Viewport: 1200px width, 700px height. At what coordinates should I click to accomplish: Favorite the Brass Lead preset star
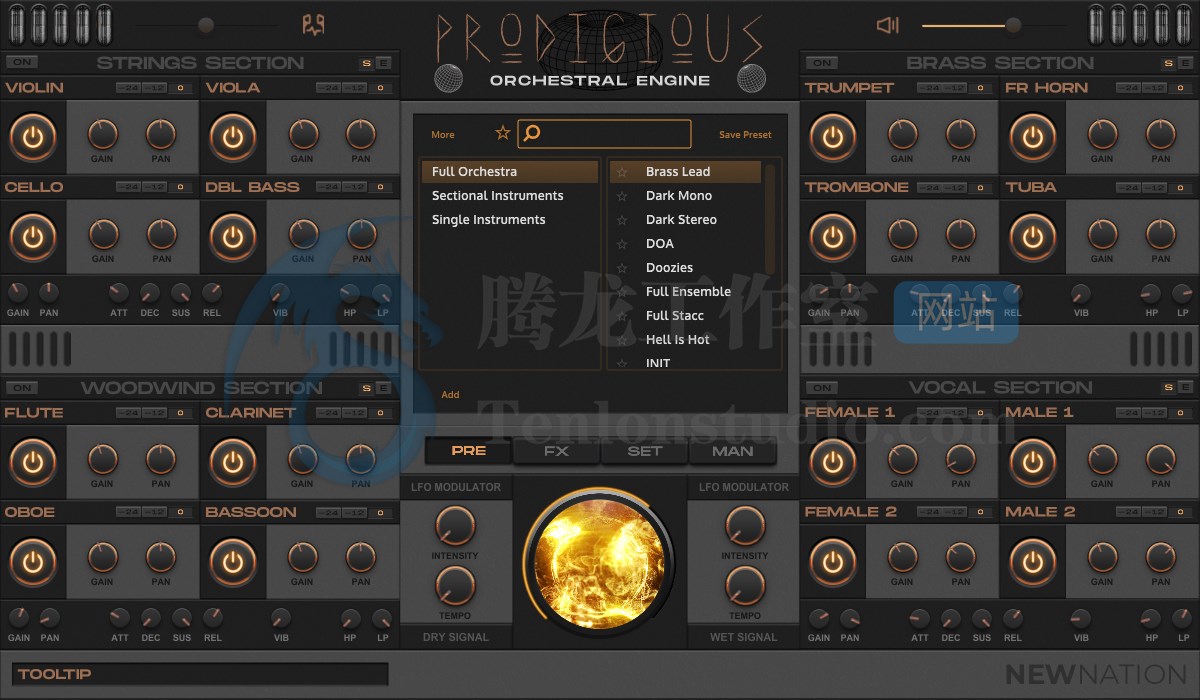pyautogui.click(x=622, y=172)
